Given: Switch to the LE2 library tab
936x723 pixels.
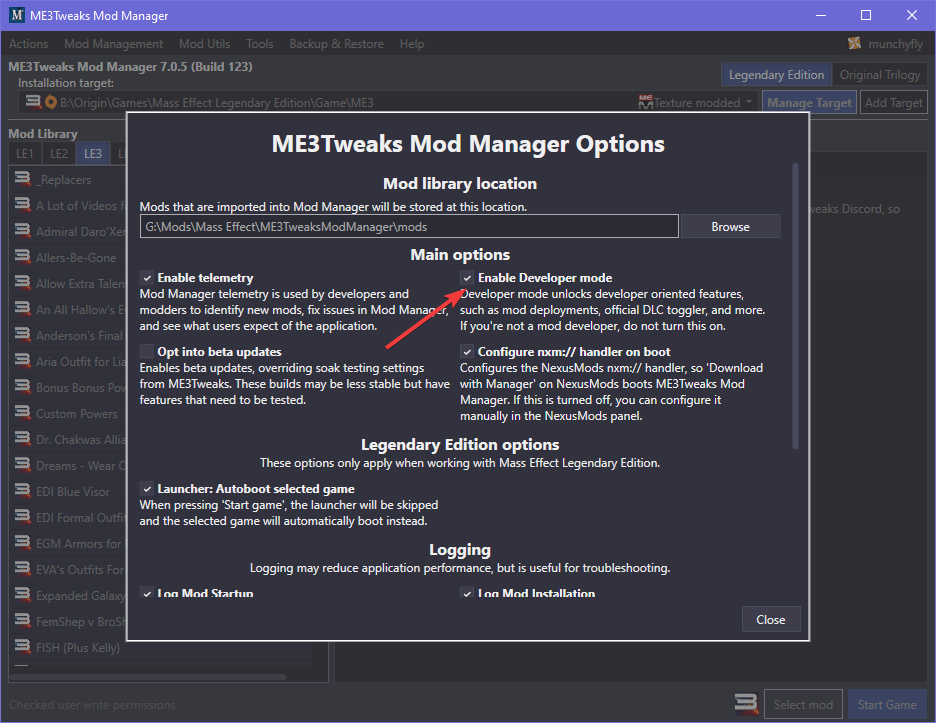Looking at the screenshot, I should click(x=59, y=153).
